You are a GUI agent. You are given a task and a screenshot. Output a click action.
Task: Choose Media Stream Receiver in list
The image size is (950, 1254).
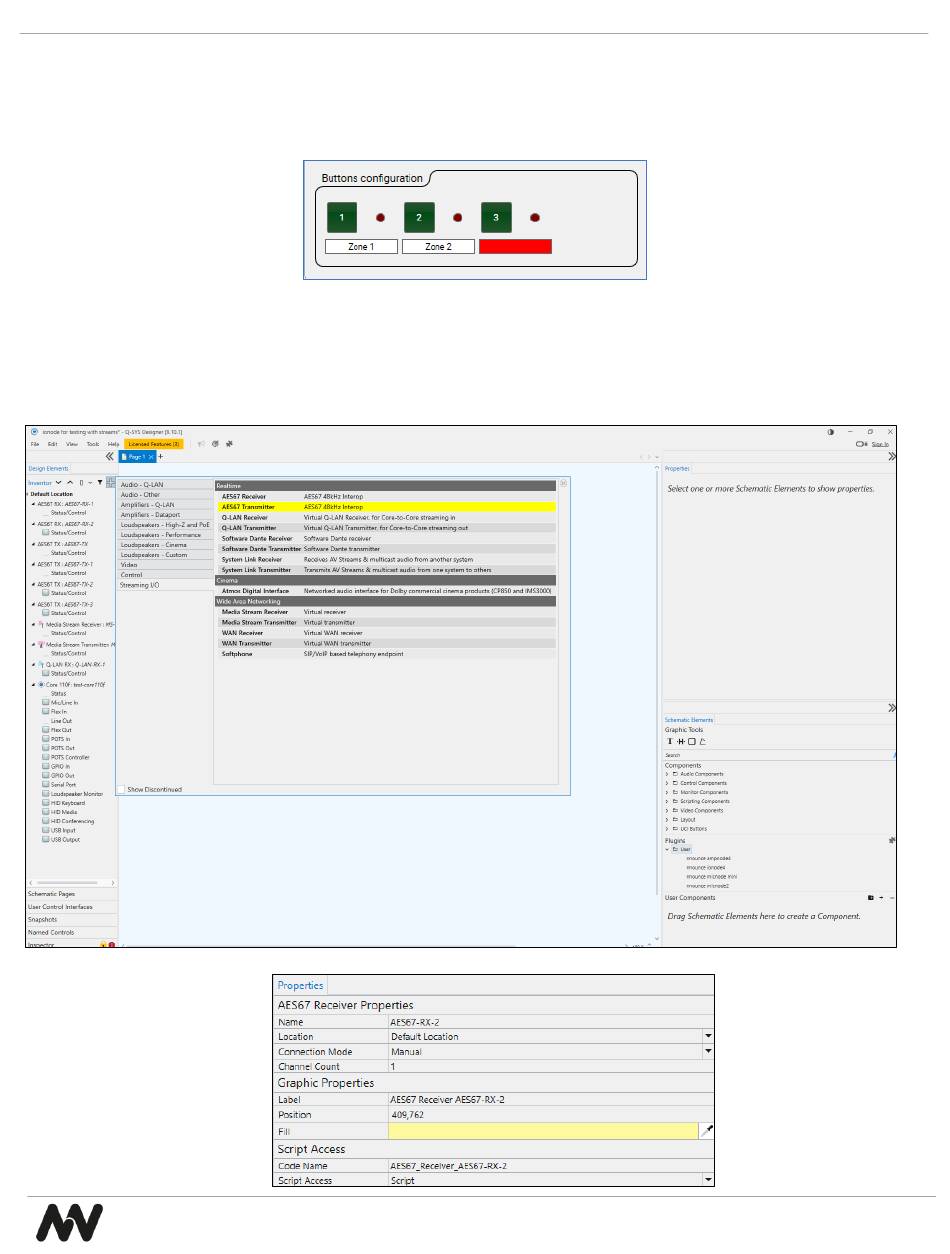tap(385, 611)
